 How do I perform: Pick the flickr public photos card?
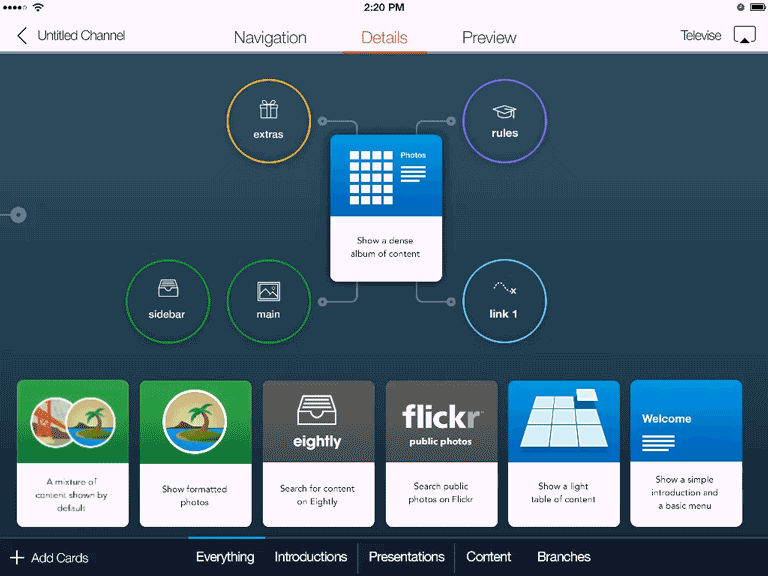pos(441,454)
